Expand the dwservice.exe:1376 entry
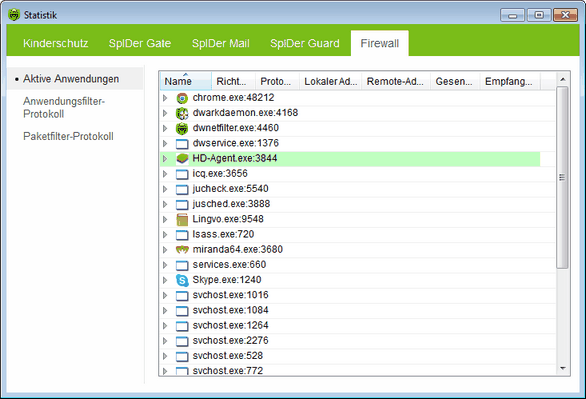Viewport: 586px width, 399px height. tap(165, 143)
